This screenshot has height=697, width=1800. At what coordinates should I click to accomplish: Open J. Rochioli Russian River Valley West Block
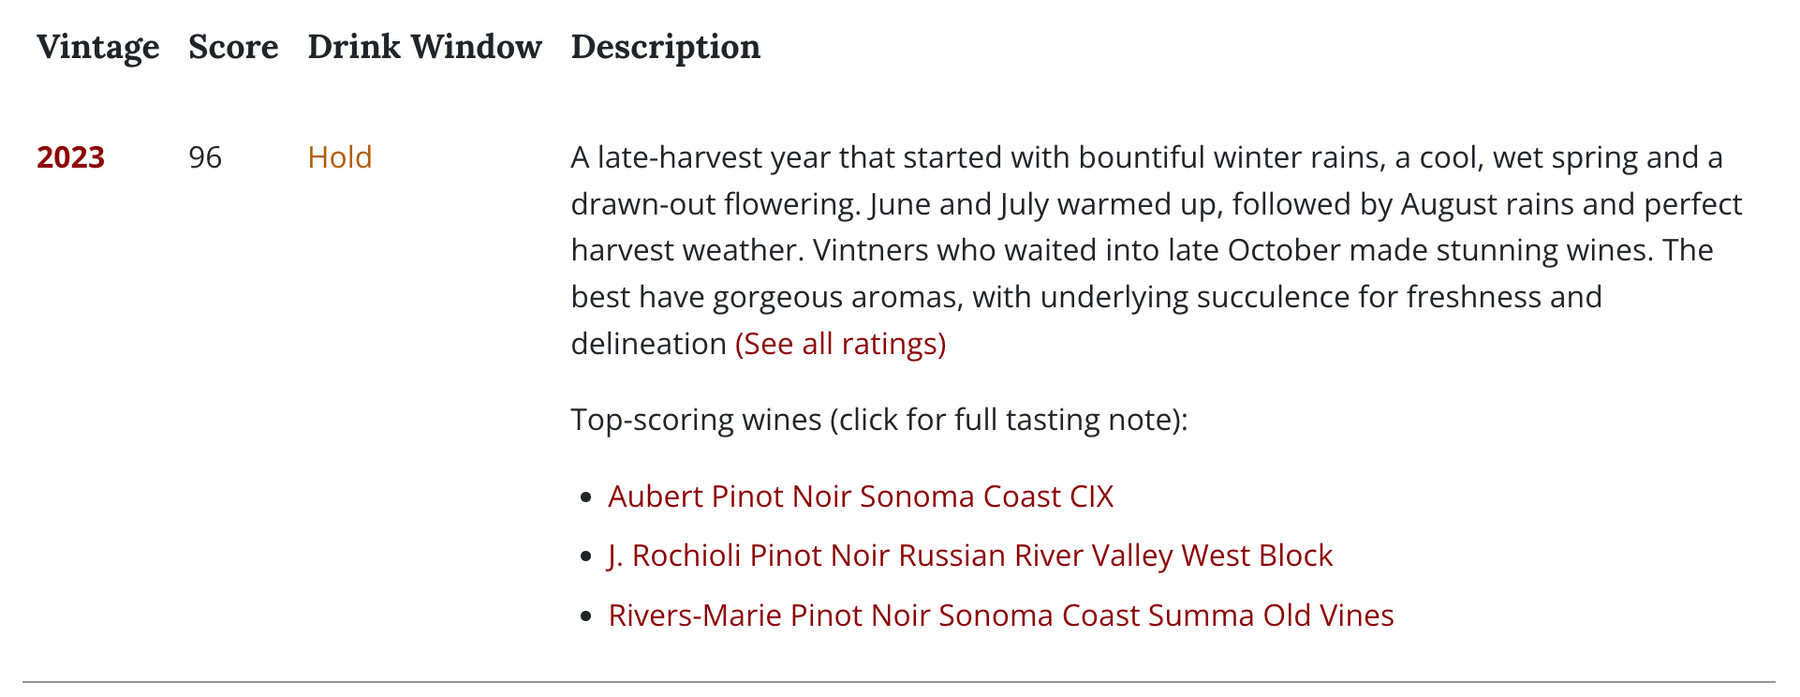(970, 555)
